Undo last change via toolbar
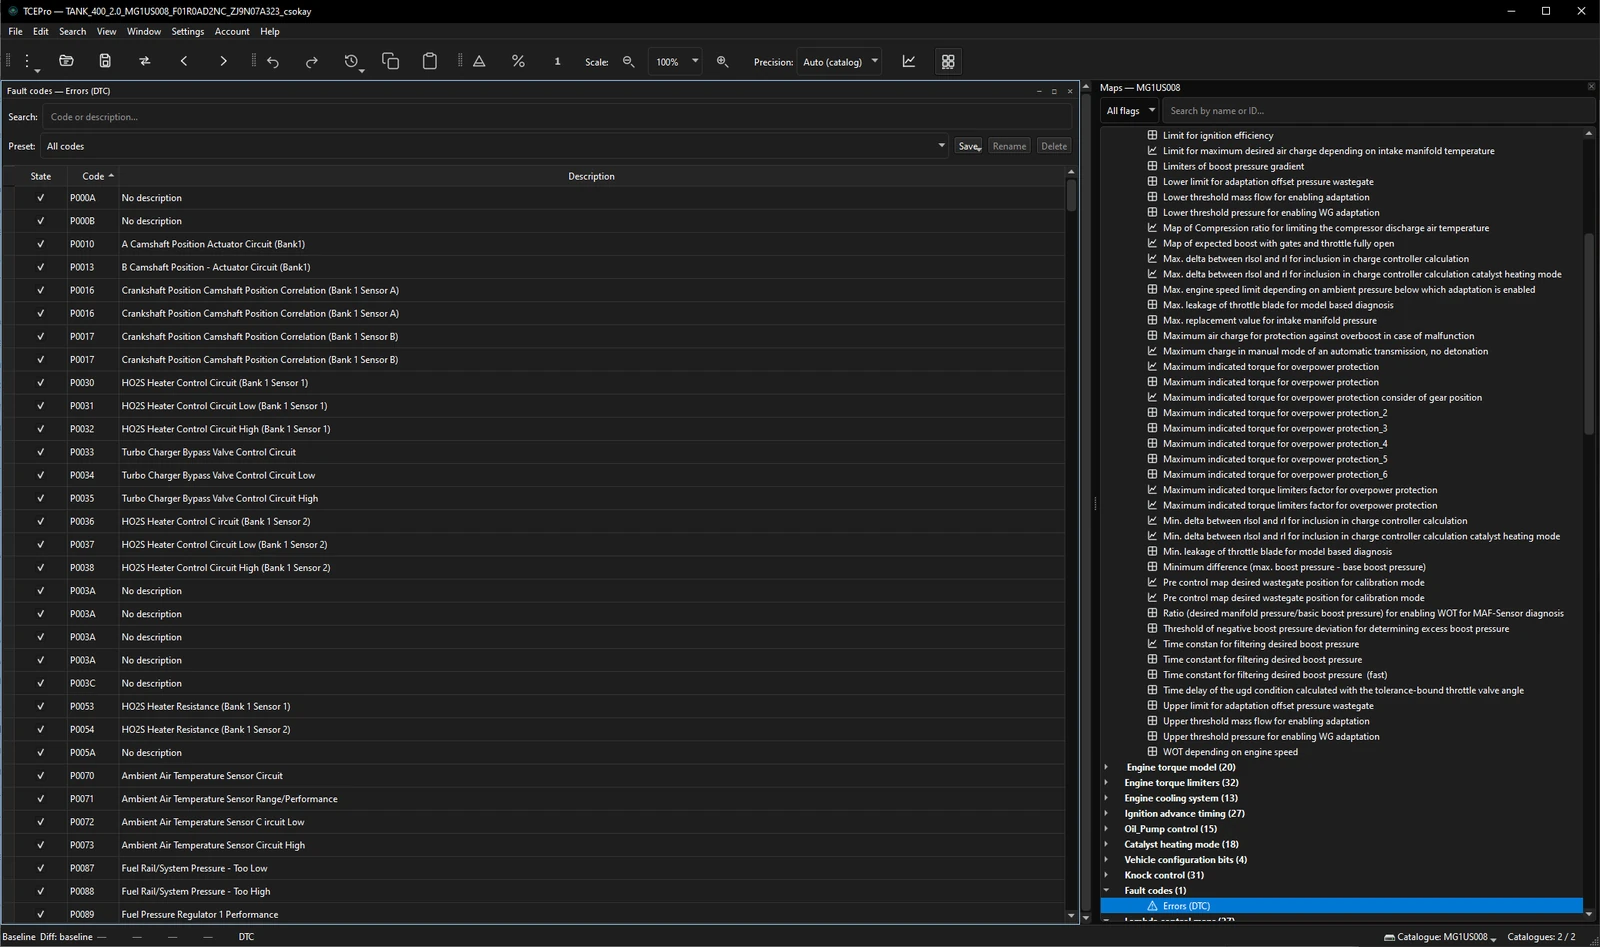 pyautogui.click(x=273, y=61)
